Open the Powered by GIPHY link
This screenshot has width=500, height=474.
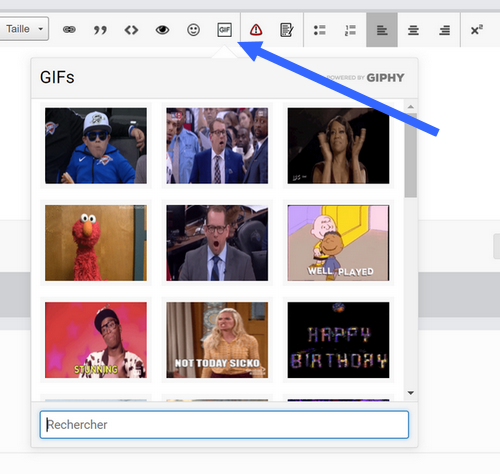[365, 78]
